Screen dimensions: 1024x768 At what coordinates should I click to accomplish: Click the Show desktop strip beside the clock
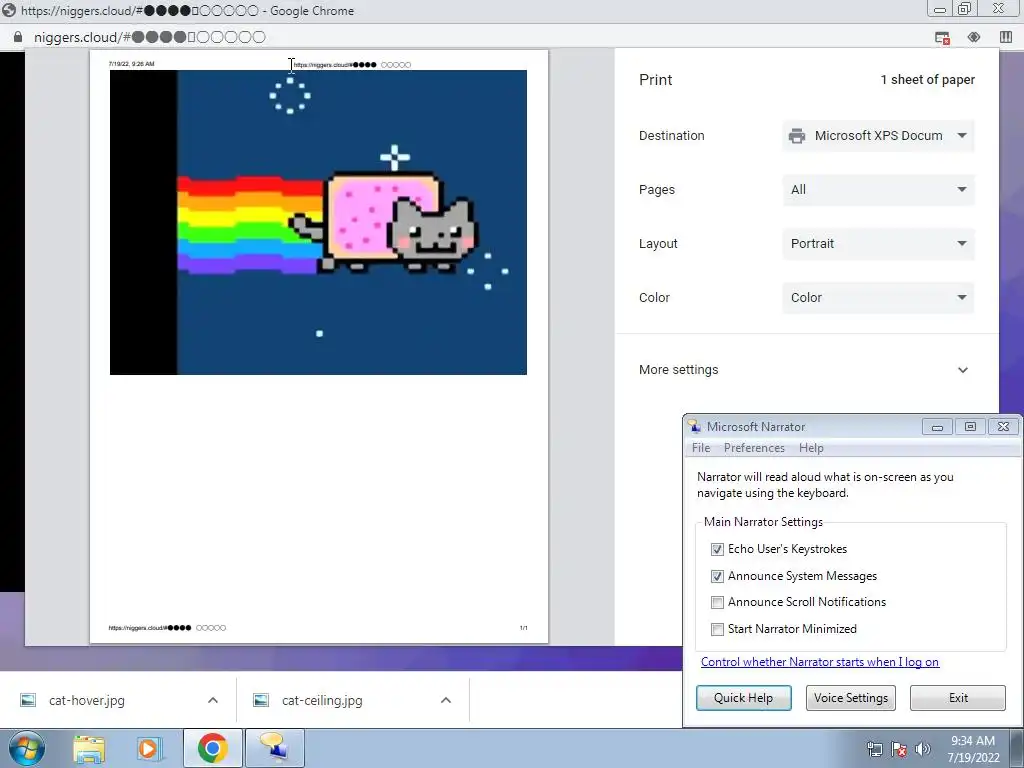(x=1017, y=748)
